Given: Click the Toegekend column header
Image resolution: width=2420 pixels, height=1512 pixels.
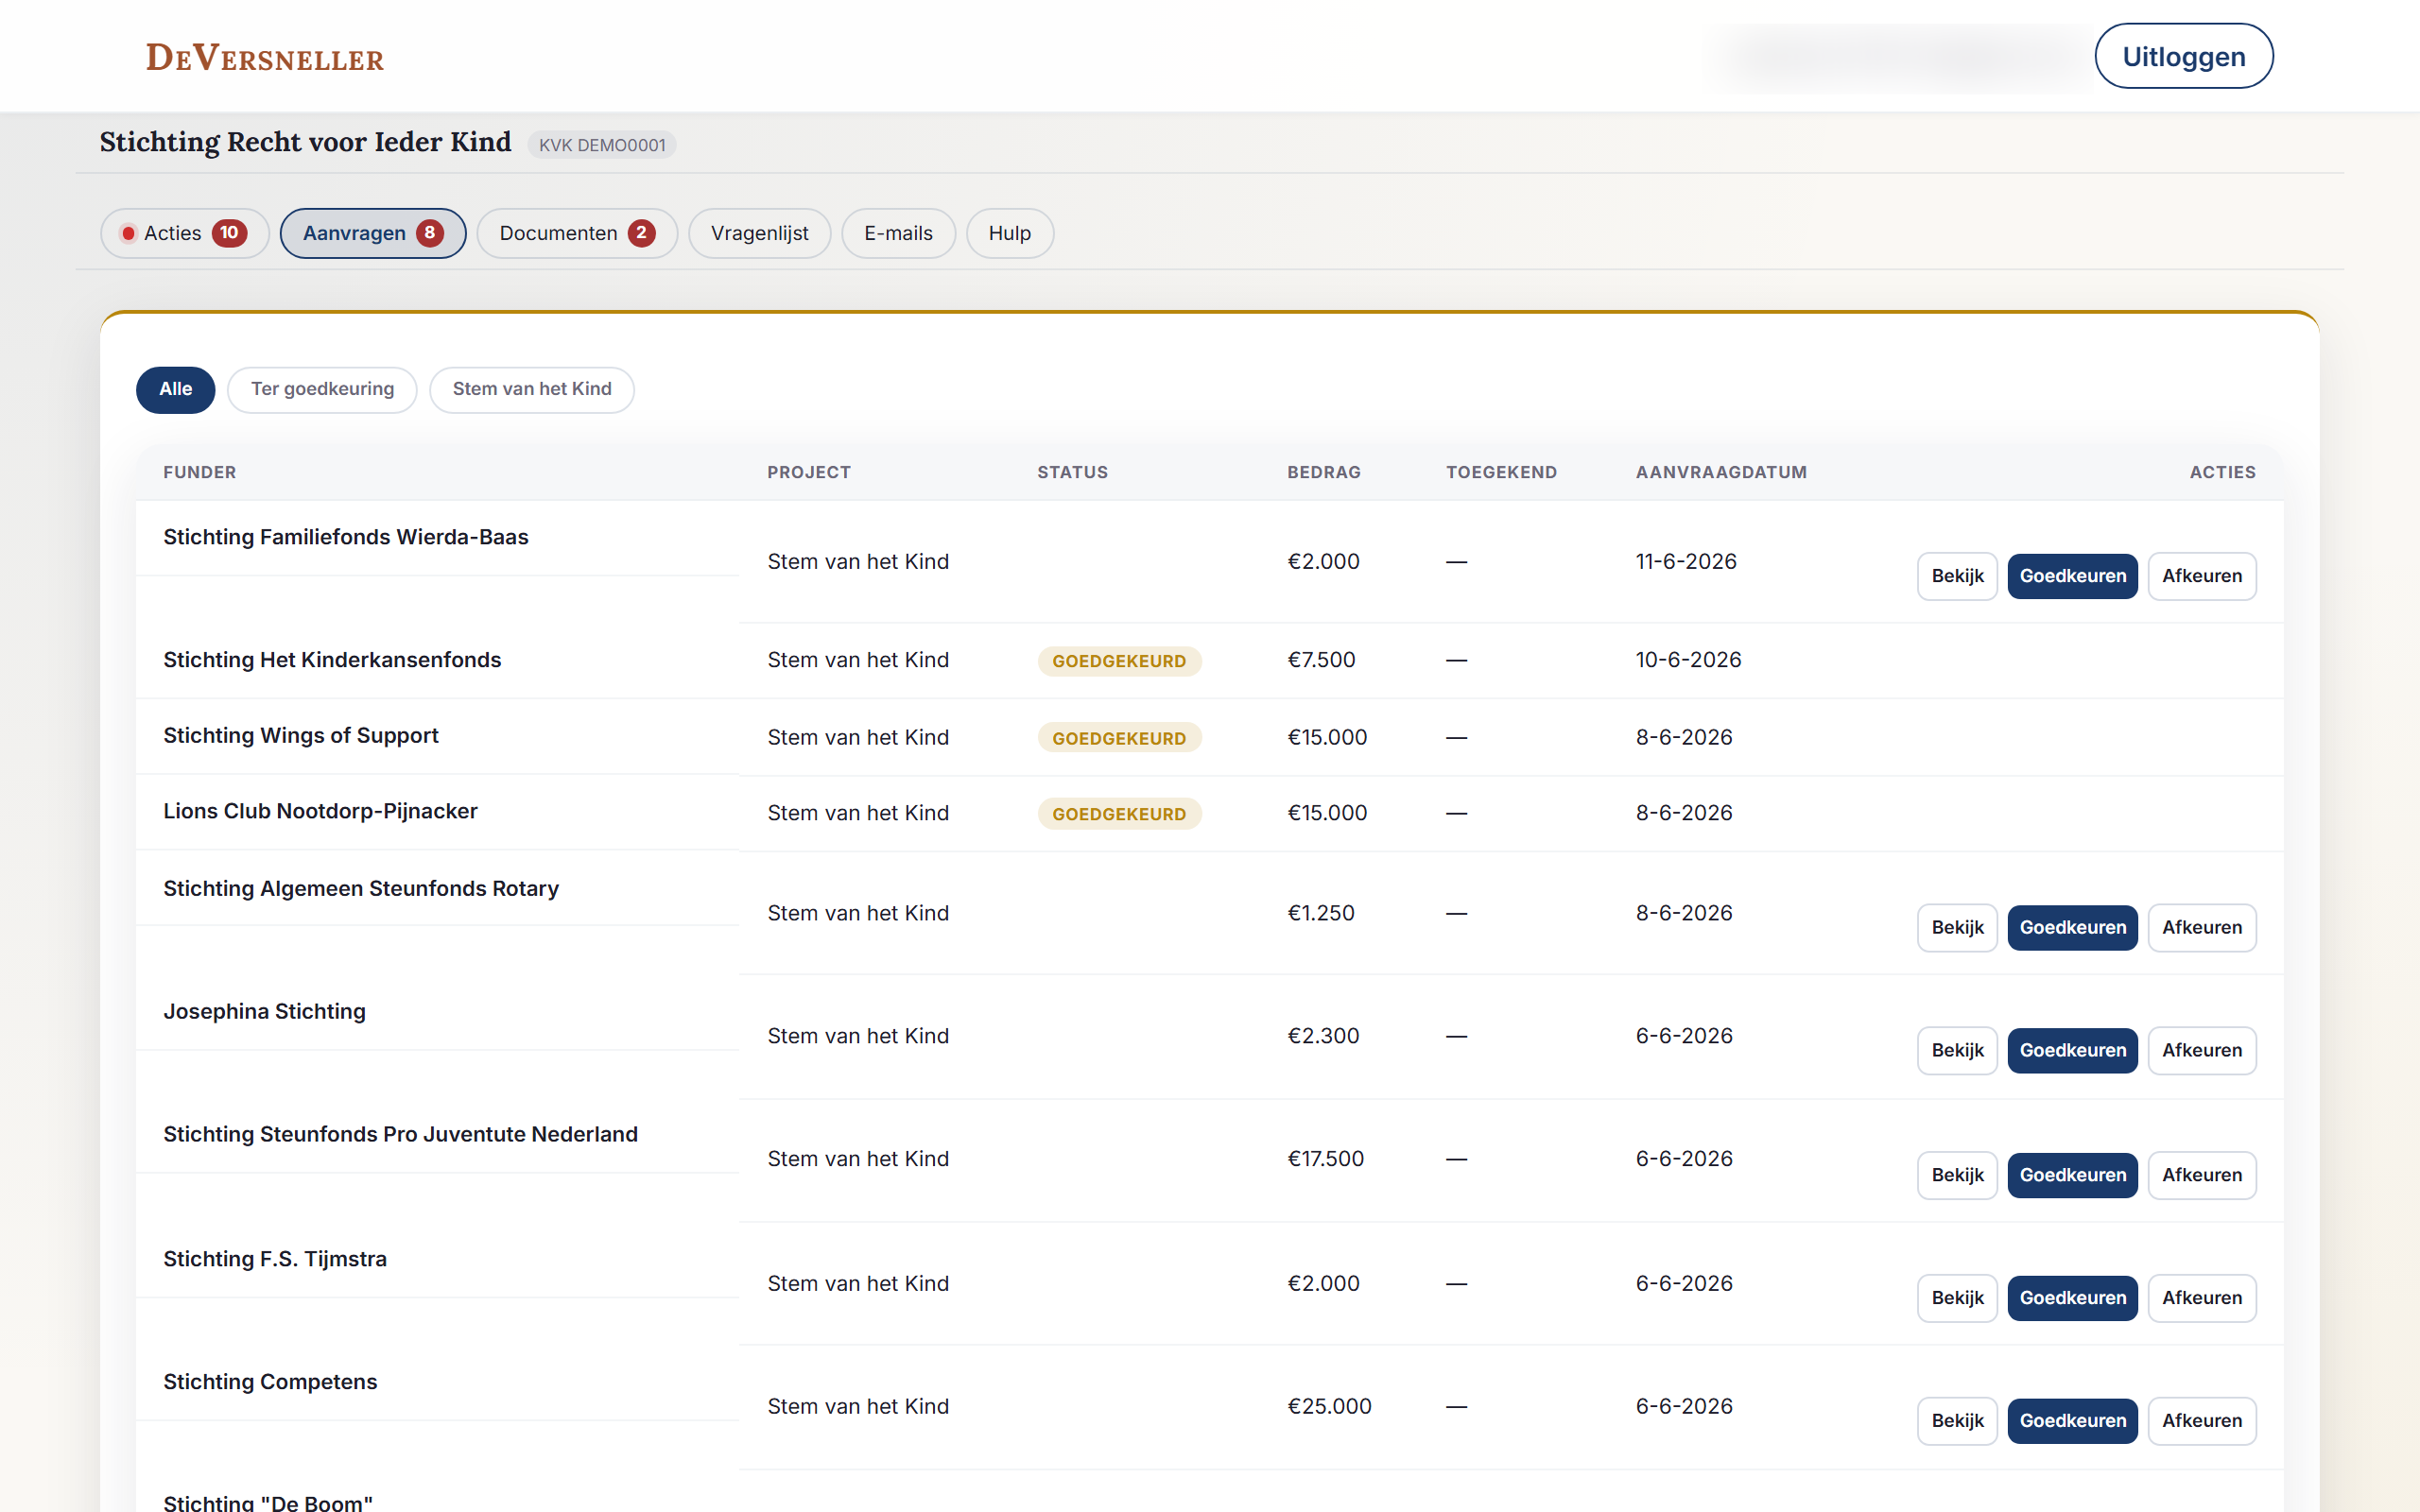Looking at the screenshot, I should [x=1501, y=472].
